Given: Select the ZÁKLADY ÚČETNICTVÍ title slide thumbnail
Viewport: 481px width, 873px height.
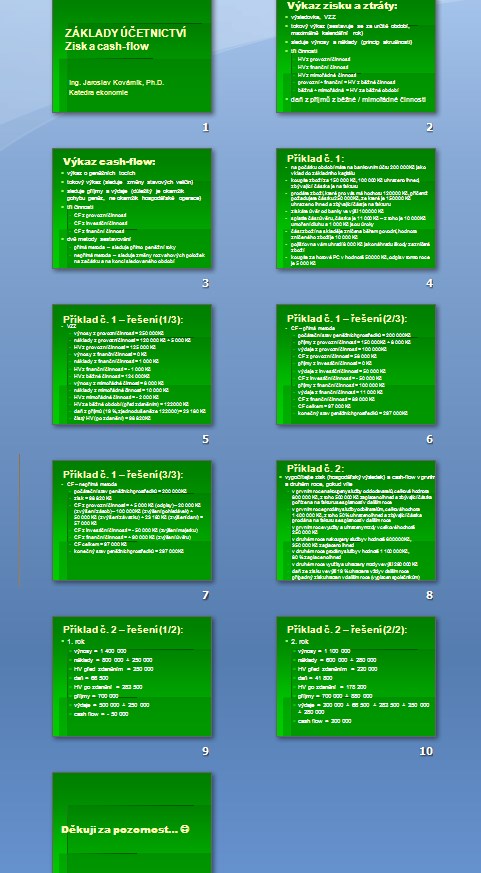Looking at the screenshot, I should tap(132, 56).
